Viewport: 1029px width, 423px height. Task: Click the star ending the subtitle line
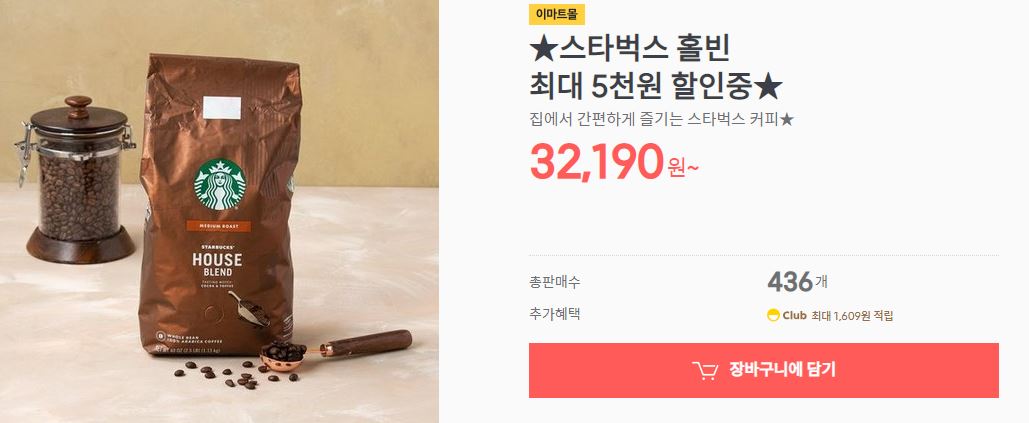pyautogui.click(x=787, y=119)
